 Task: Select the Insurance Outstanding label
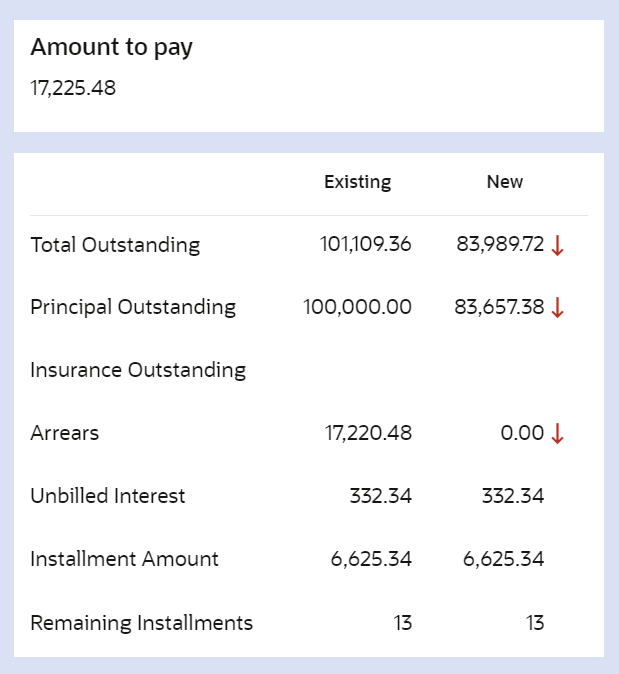[138, 370]
